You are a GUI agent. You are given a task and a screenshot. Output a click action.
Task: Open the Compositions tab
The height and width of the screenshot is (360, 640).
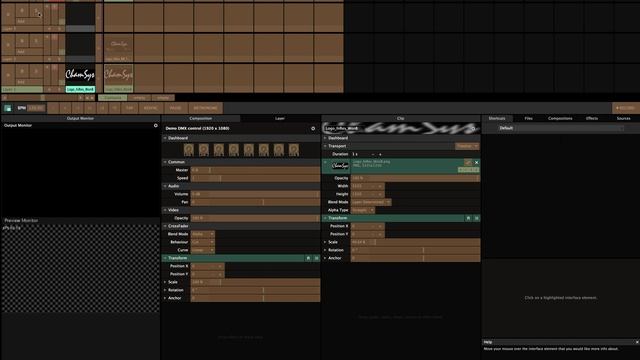point(560,118)
